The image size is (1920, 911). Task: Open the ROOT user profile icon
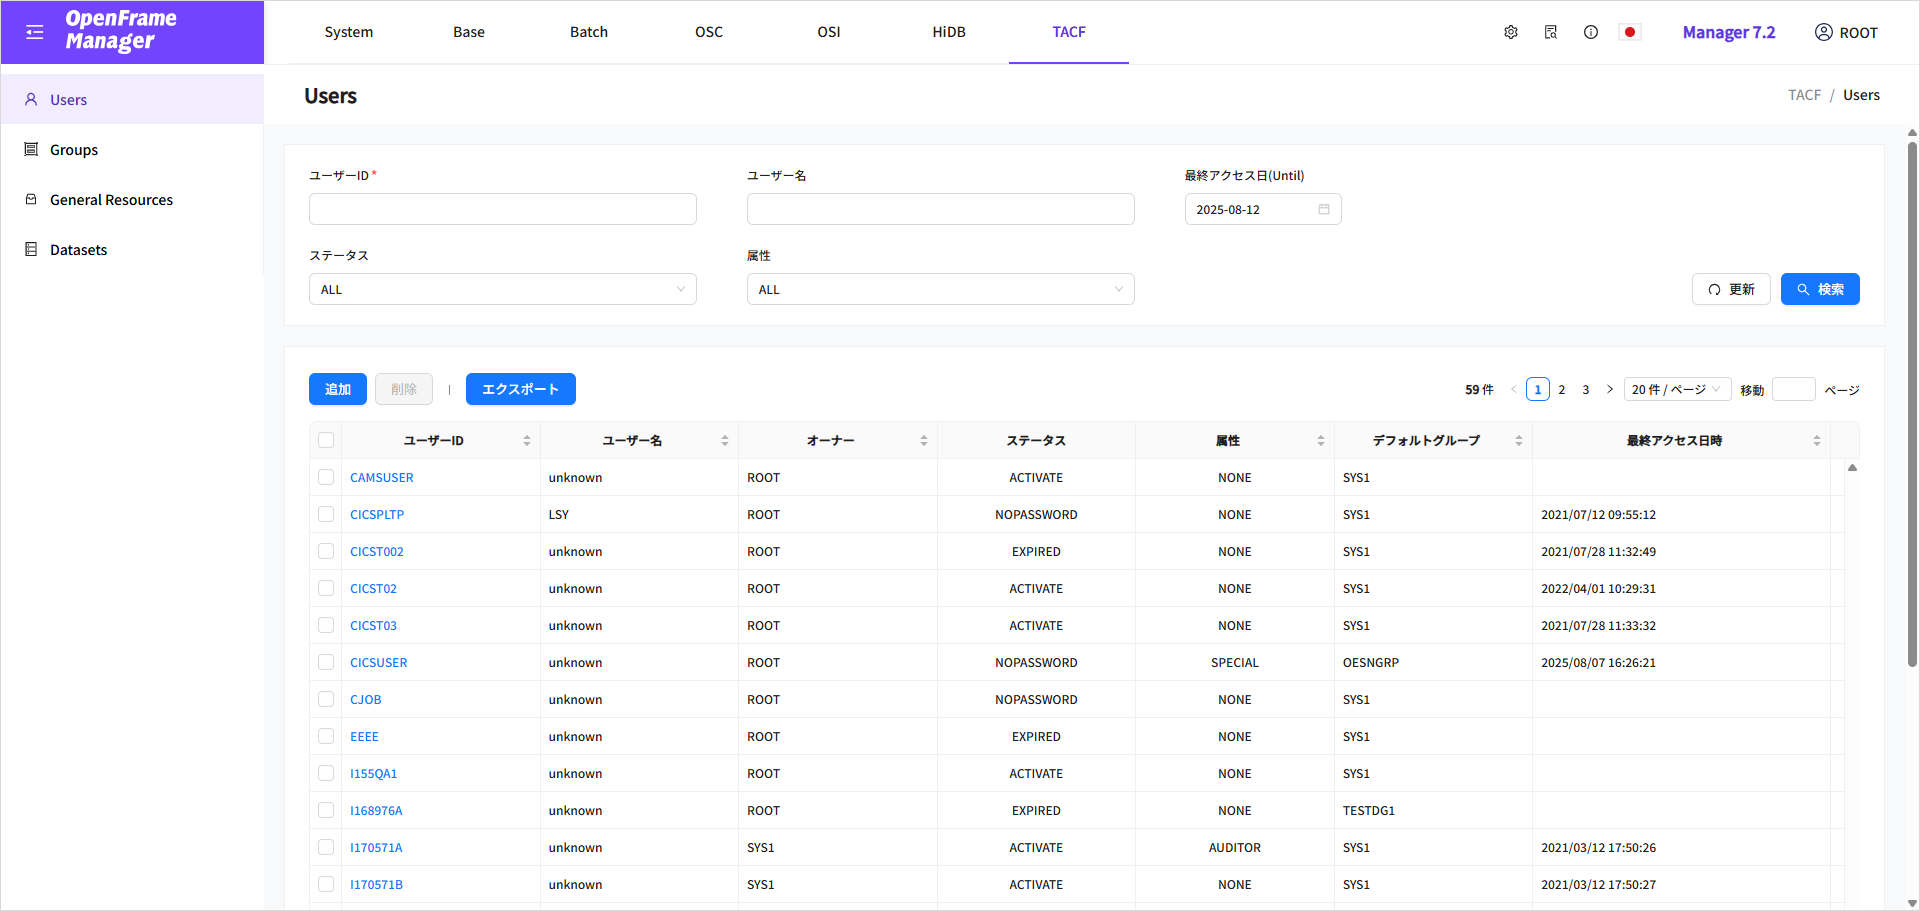point(1823,32)
